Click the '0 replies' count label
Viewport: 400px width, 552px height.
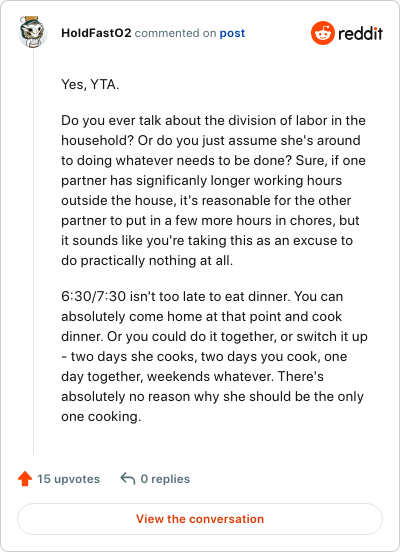[x=165, y=479]
